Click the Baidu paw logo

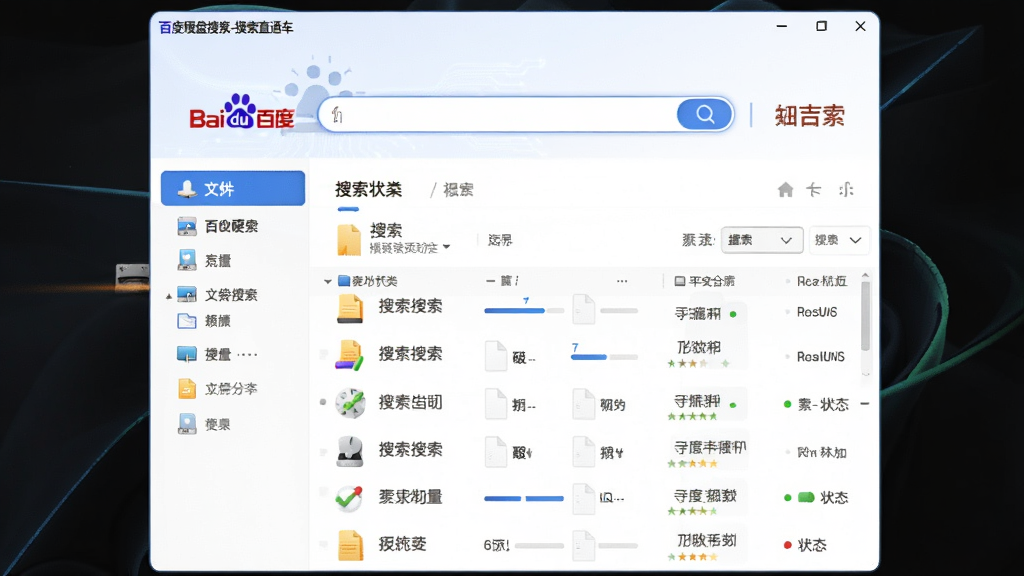click(x=241, y=111)
